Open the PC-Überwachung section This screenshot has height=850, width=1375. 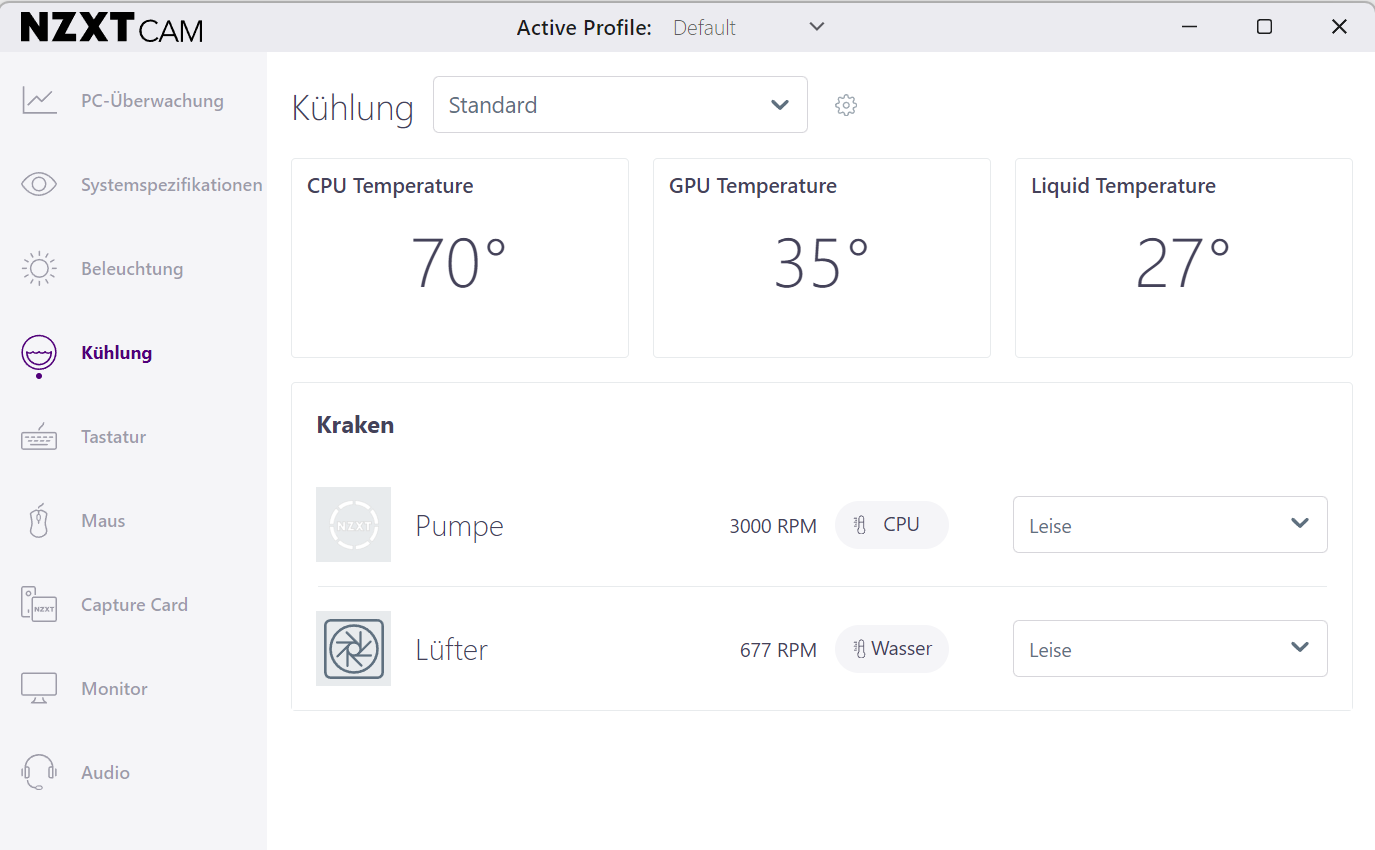tap(133, 100)
